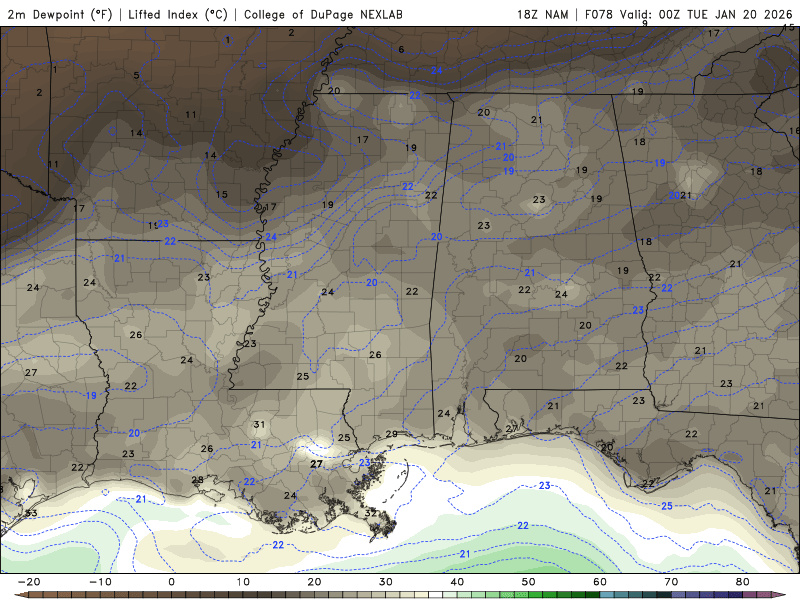The image size is (800, 600).
Task: Click the '70' color scale label
Action: [671, 582]
